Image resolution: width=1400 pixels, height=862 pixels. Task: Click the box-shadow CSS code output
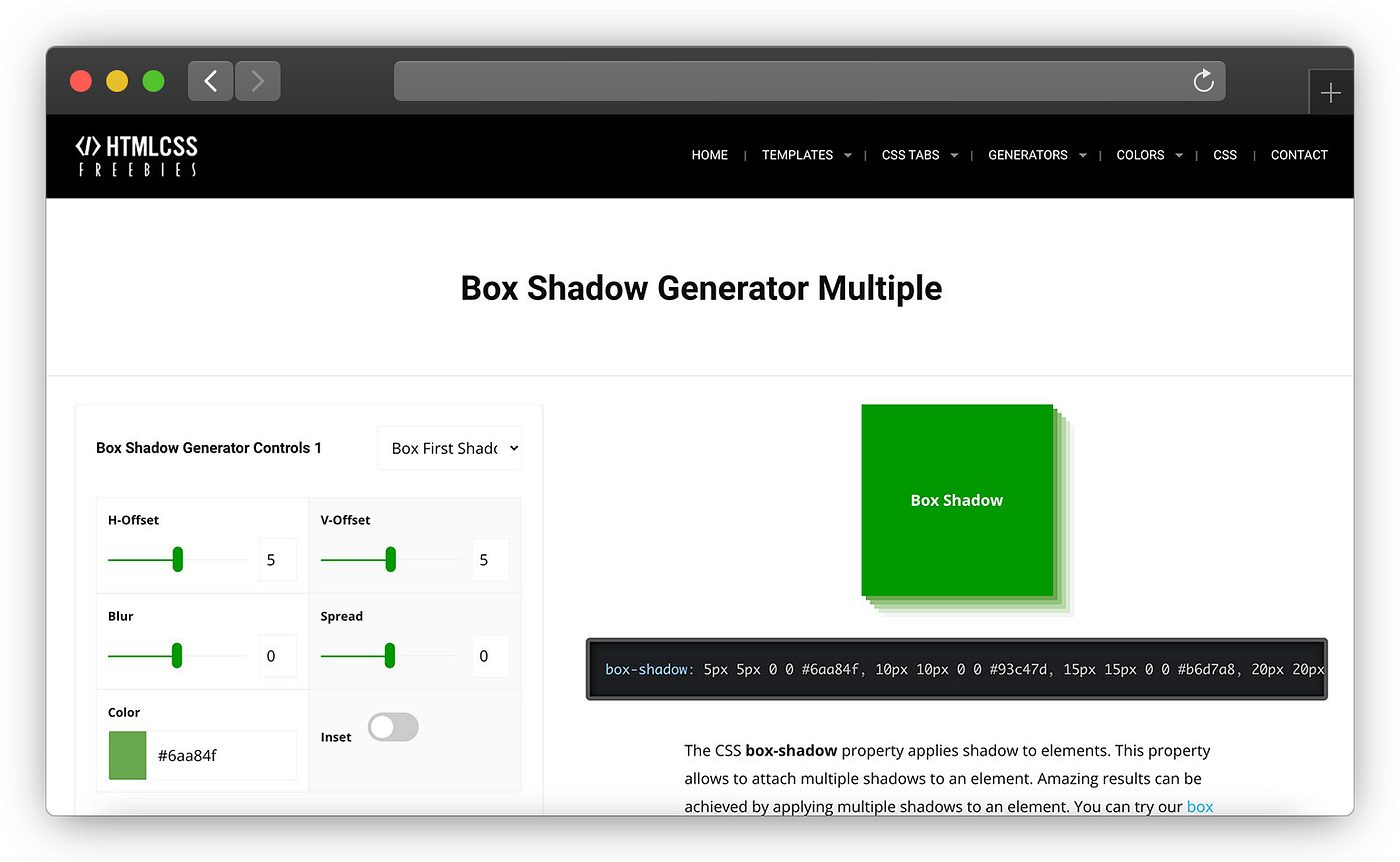pyautogui.click(x=956, y=669)
